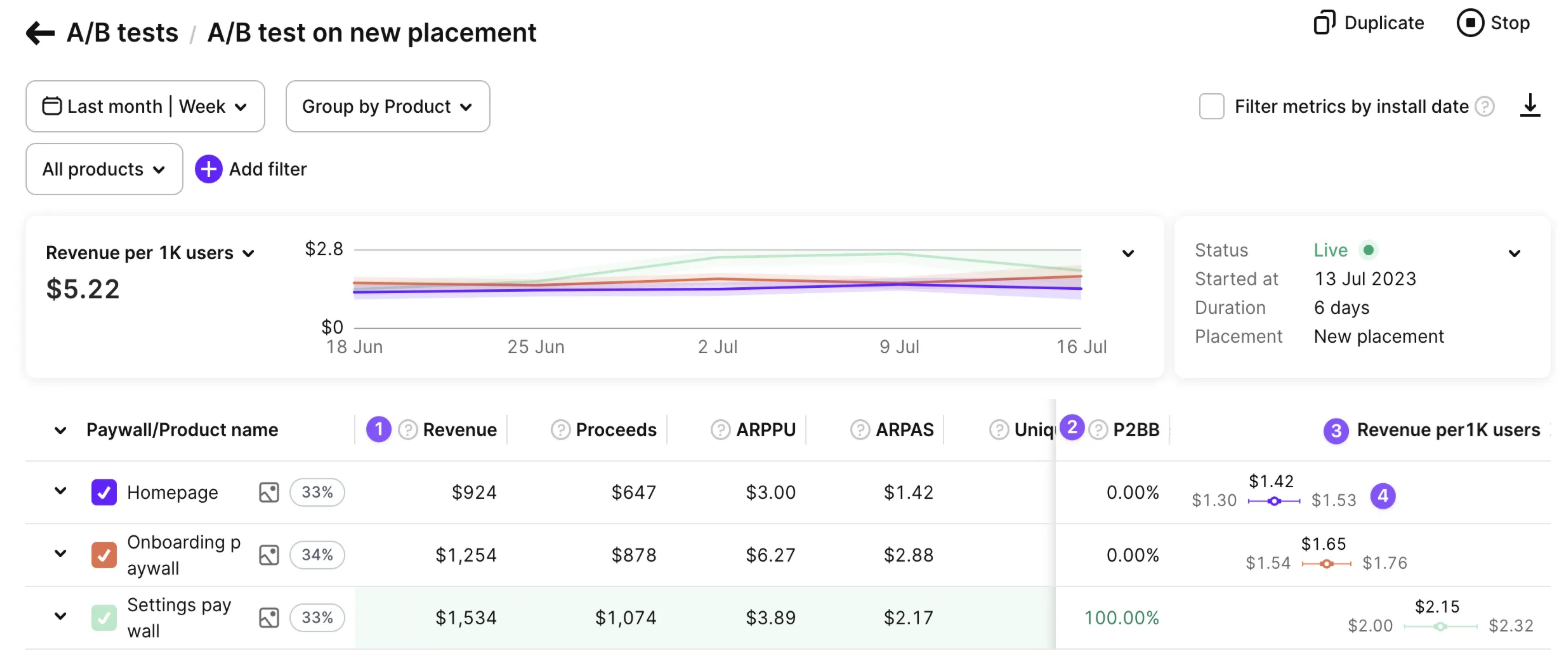This screenshot has width=1561, height=663.
Task: Go to A/B tests breadcrumb
Action: [122, 33]
